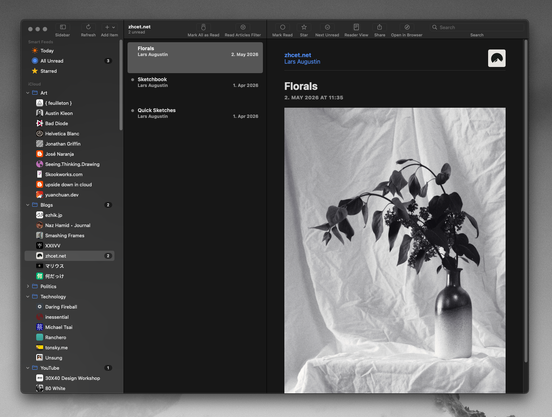552x417 pixels.
Task: Click the sidebar scrollbar
Action: (121, 84)
